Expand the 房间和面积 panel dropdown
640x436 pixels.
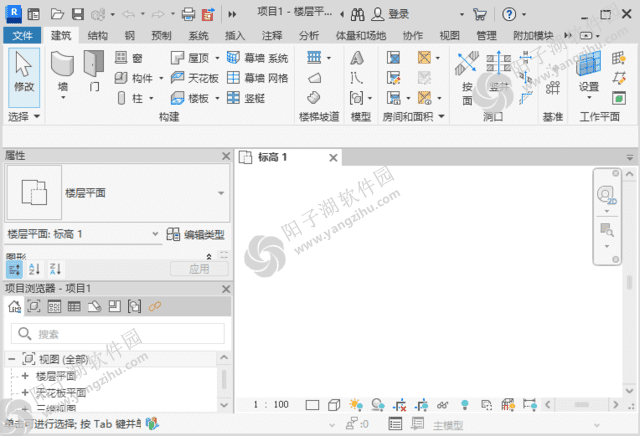pyautogui.click(x=441, y=117)
